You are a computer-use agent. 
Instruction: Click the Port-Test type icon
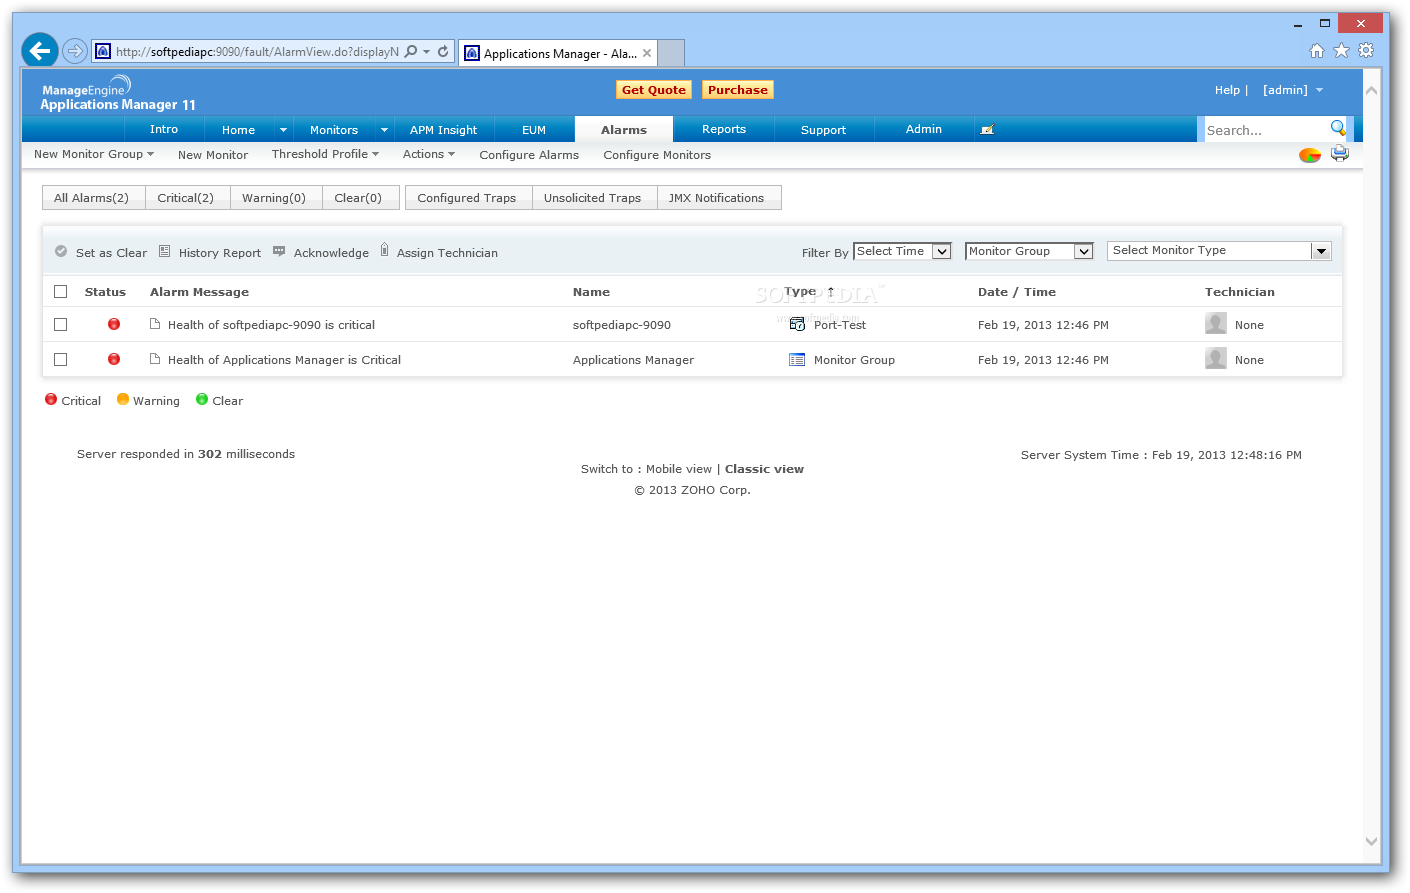797,324
